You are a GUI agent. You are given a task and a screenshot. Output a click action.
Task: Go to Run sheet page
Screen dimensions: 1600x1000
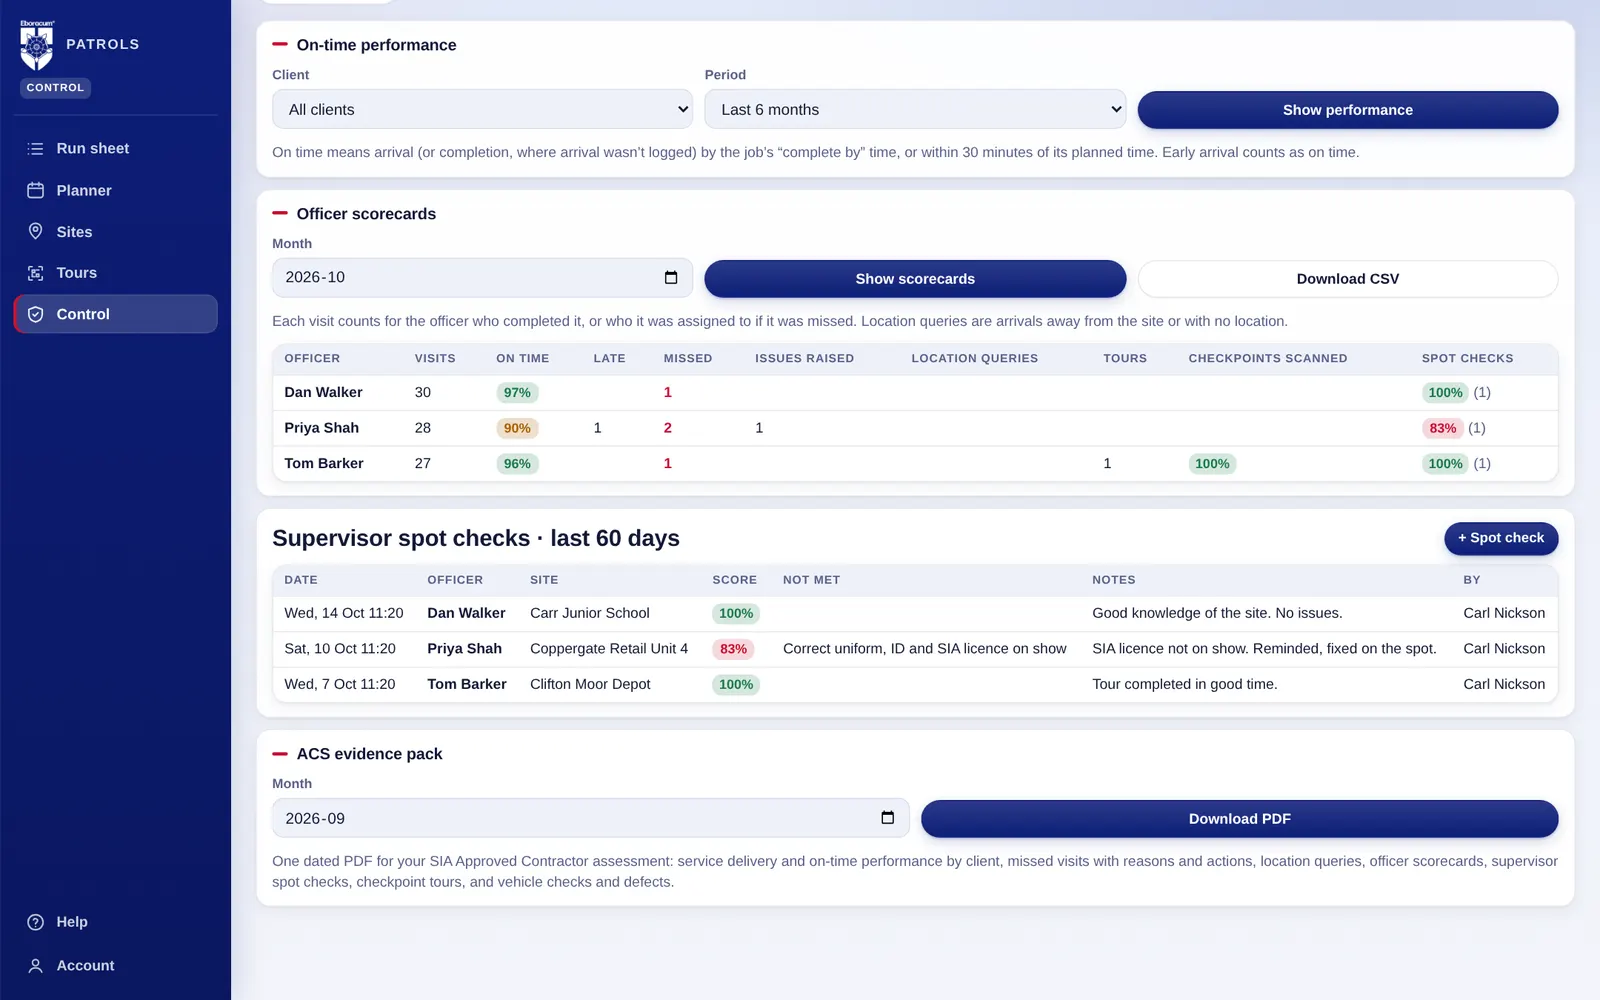[x=115, y=148]
